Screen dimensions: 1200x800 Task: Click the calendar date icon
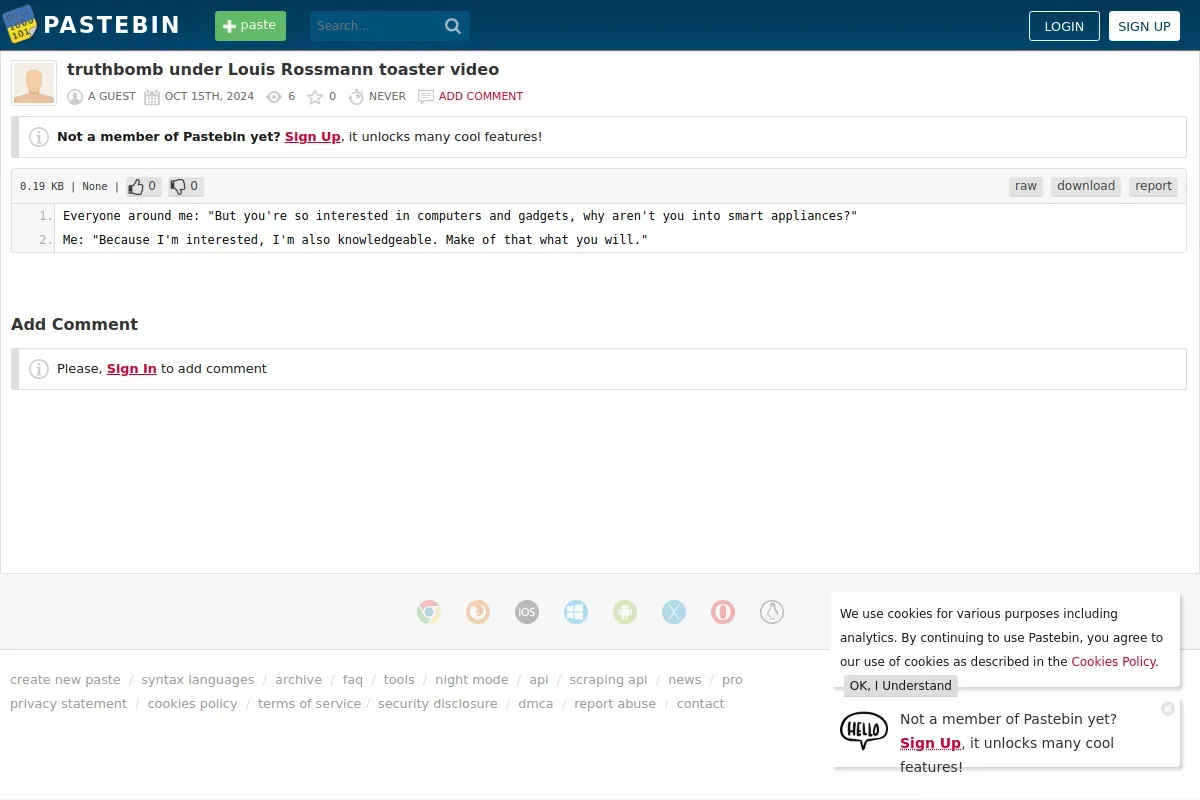[152, 97]
